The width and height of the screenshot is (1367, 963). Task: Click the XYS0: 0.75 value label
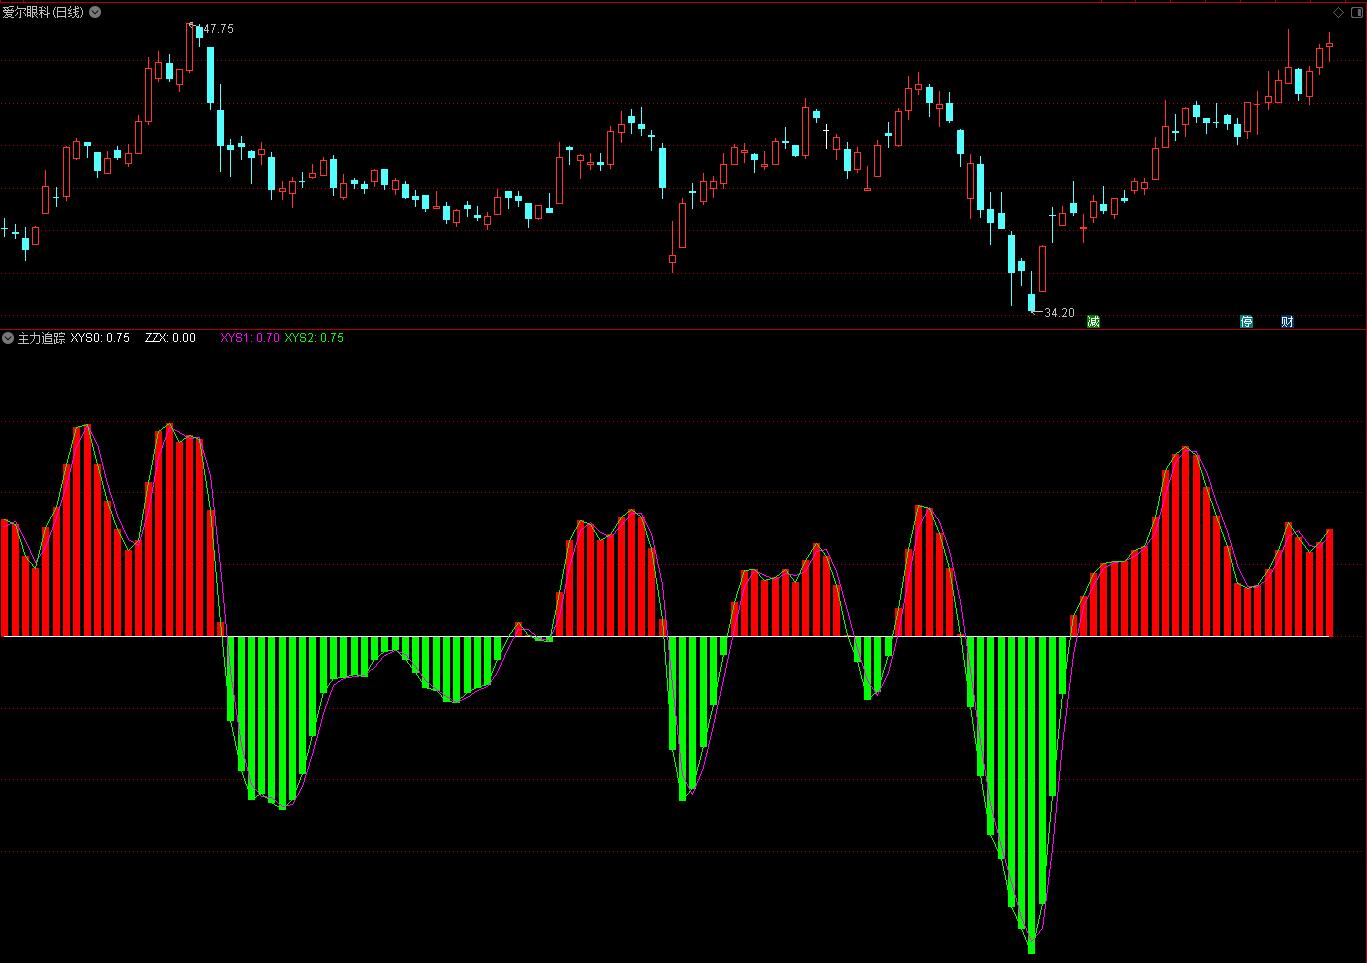[x=100, y=338]
